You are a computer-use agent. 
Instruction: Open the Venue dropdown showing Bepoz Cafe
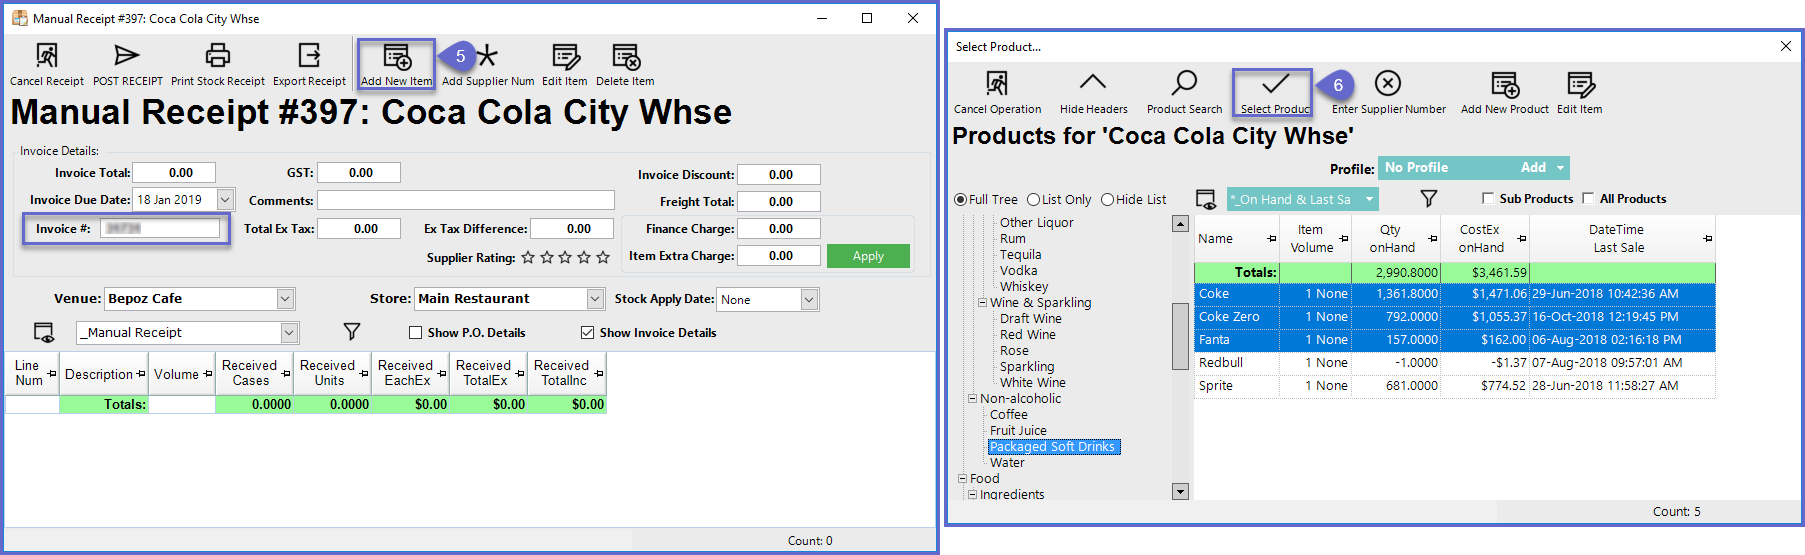click(285, 299)
